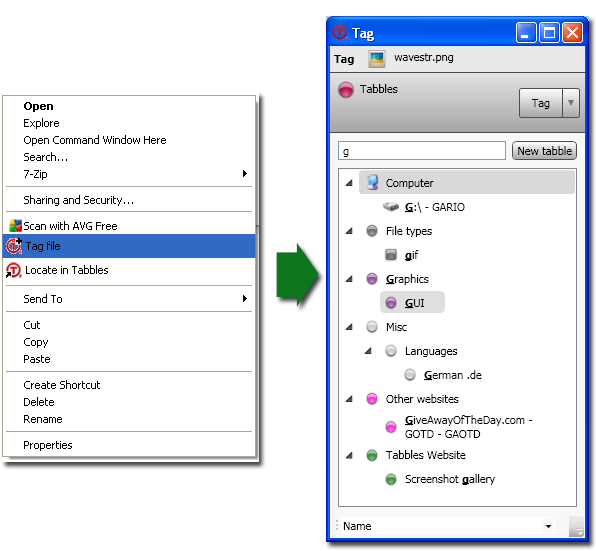The image size is (596, 551).
Task: Click the green Tabbles Website bubble icon
Action: (372, 455)
